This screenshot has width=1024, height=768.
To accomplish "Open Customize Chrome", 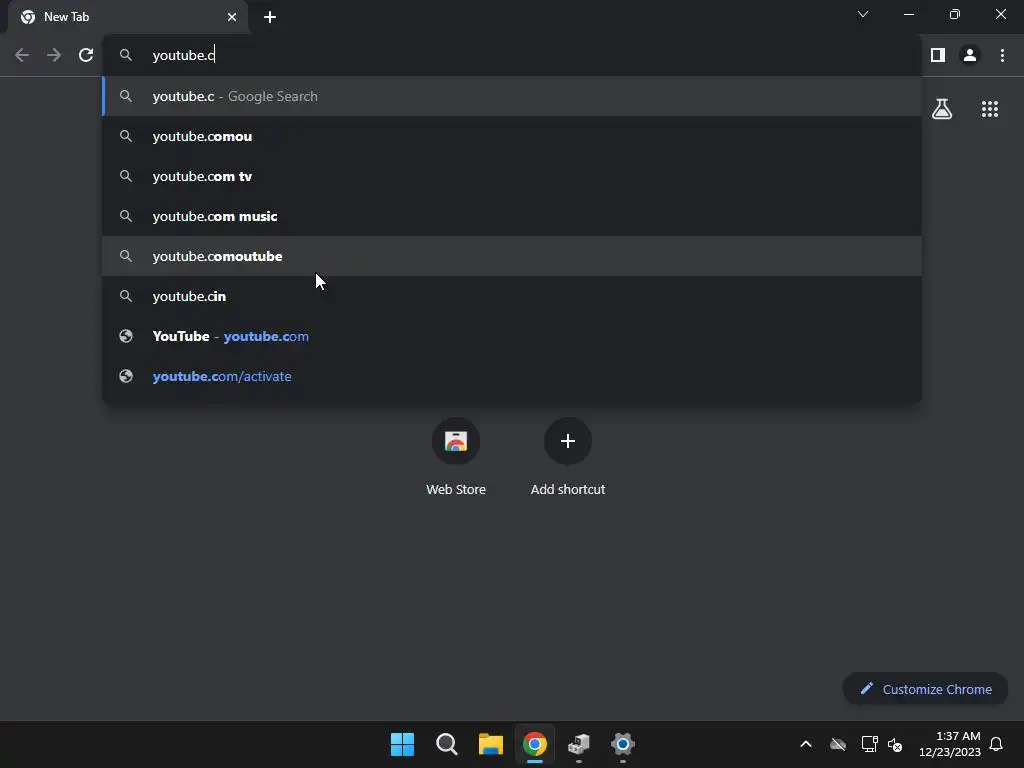I will click(925, 689).
